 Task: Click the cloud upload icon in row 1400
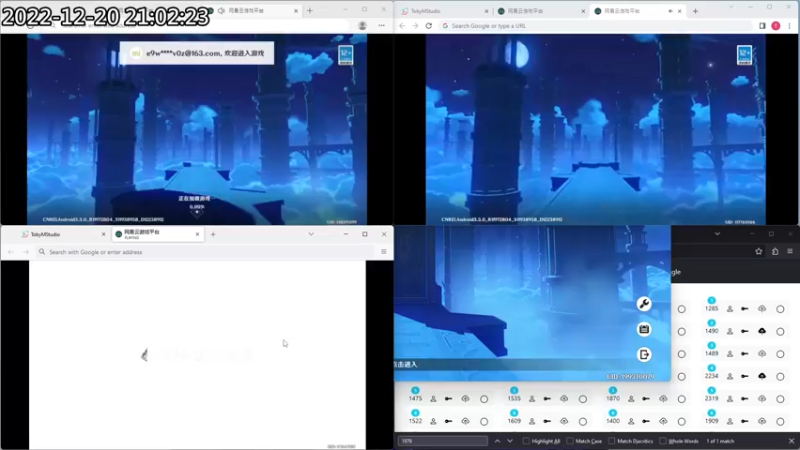(663, 421)
